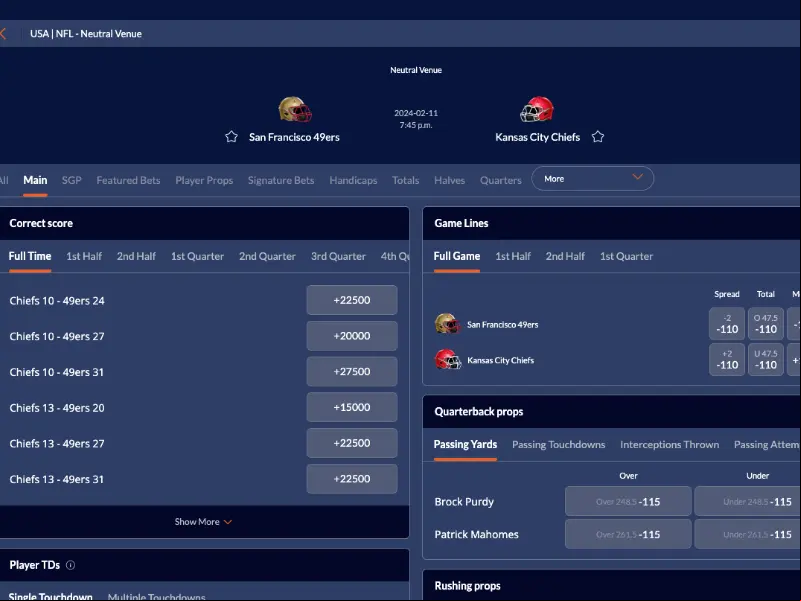
Task: Select Passing Yards tab
Action: [465, 444]
